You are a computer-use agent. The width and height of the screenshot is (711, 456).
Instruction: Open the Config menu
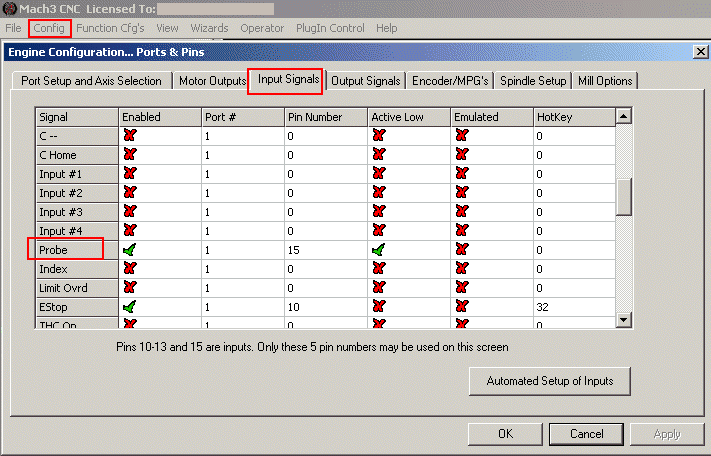[x=49, y=28]
